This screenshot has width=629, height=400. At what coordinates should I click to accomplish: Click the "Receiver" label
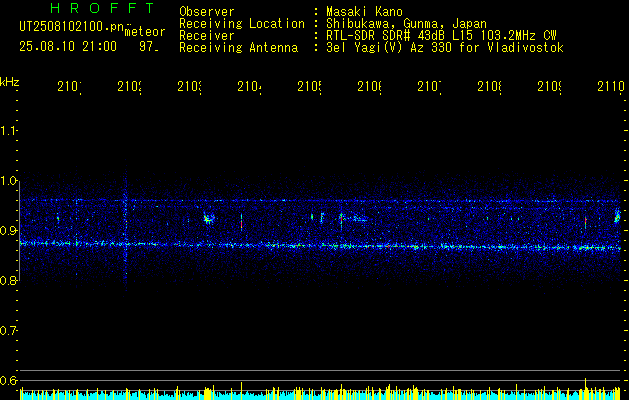coord(207,36)
